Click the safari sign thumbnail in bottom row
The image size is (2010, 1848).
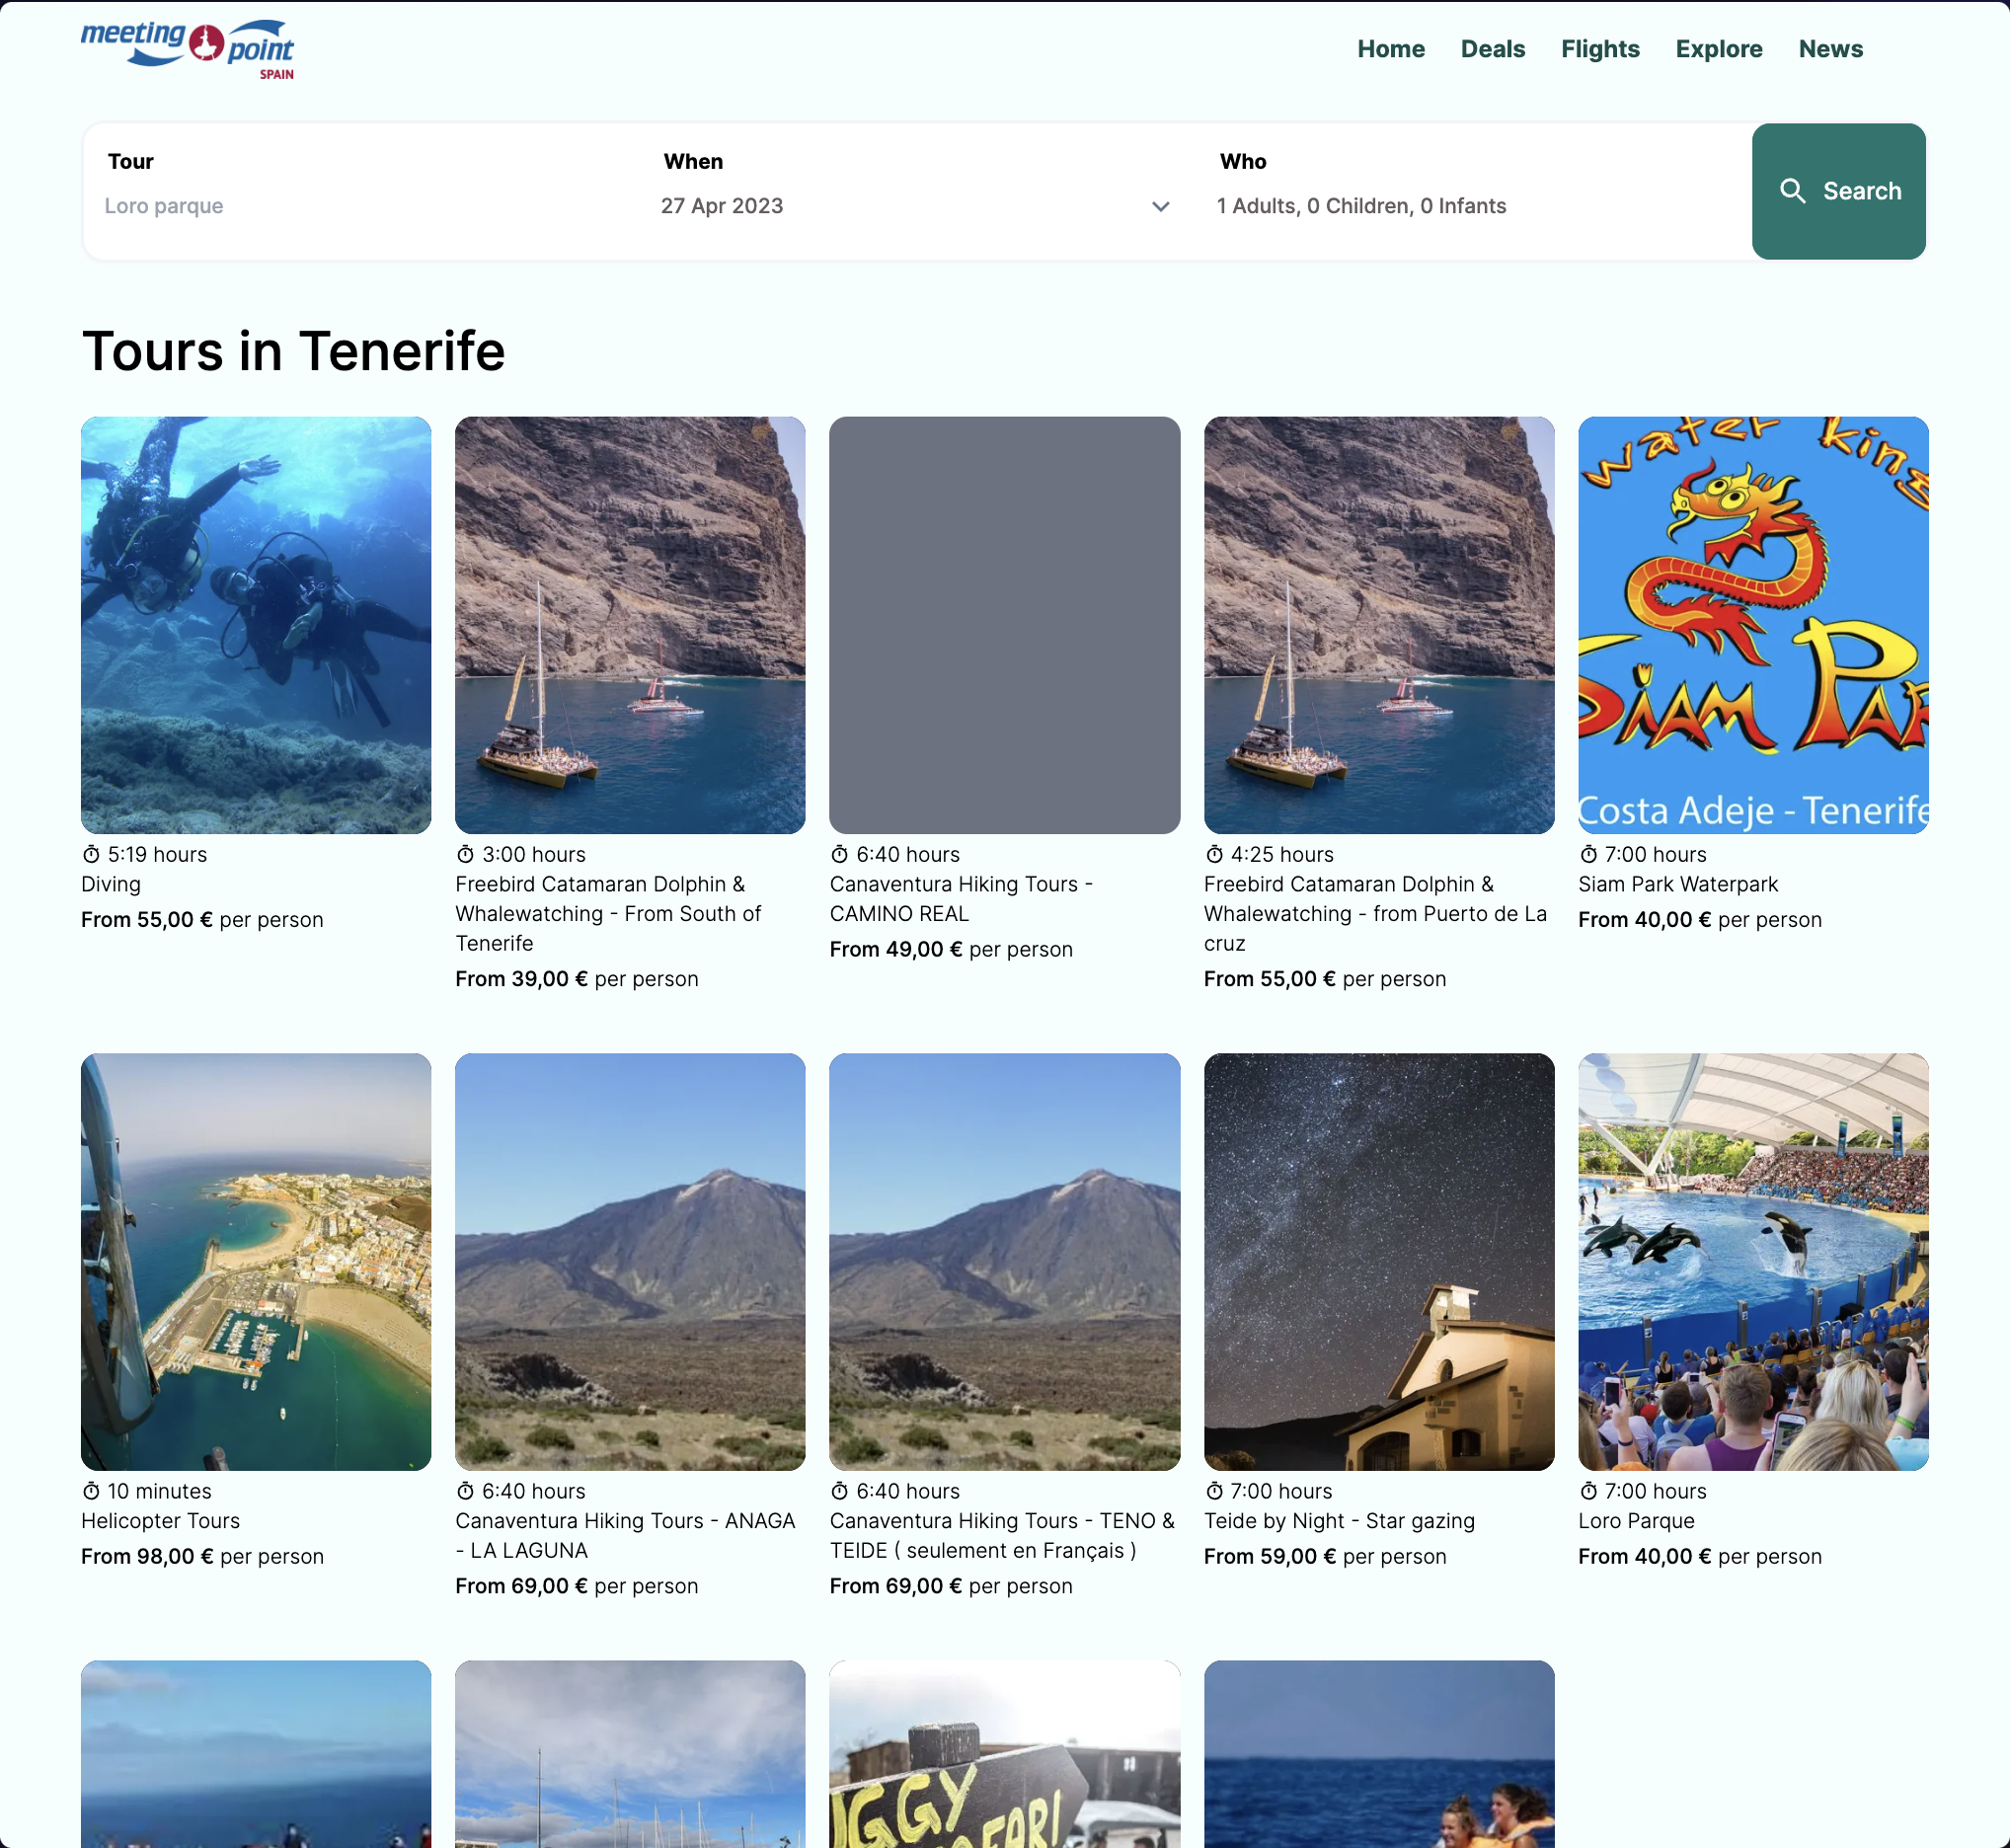(1004, 1754)
